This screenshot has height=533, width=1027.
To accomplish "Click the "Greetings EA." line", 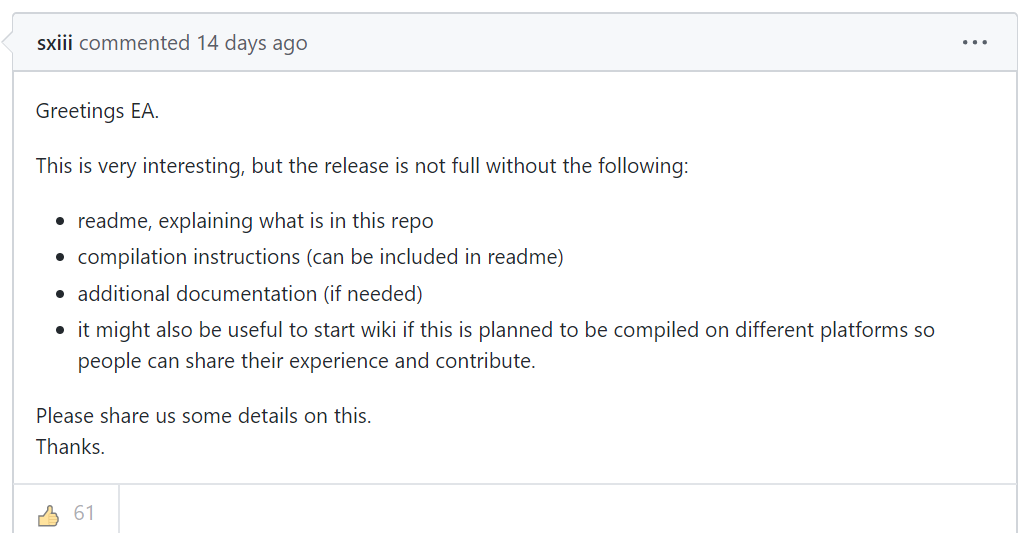I will coord(97,111).
